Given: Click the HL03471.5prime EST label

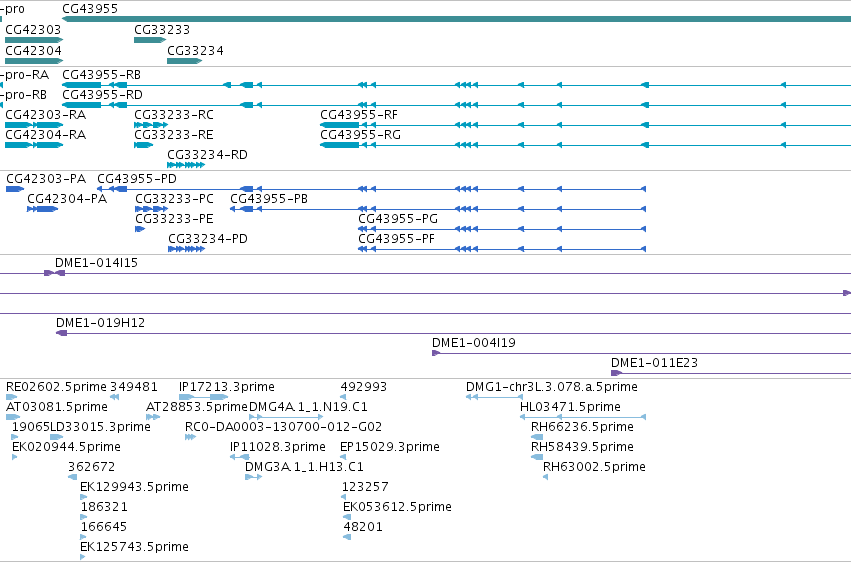Looking at the screenshot, I should coord(570,407).
